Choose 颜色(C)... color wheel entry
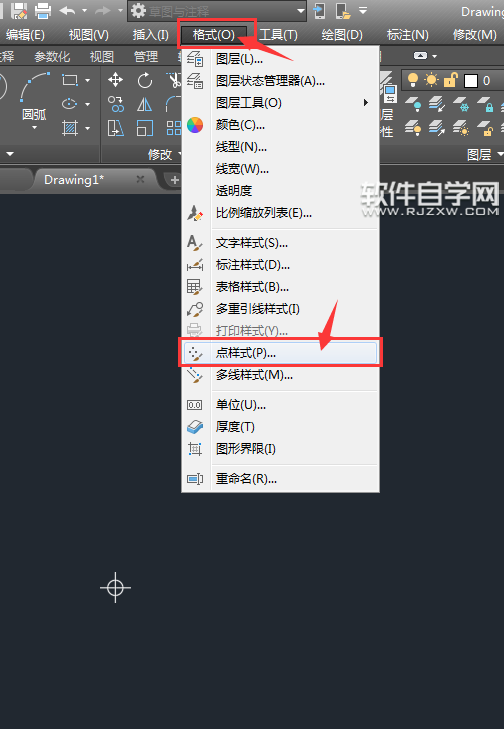The image size is (504, 729). [280, 125]
